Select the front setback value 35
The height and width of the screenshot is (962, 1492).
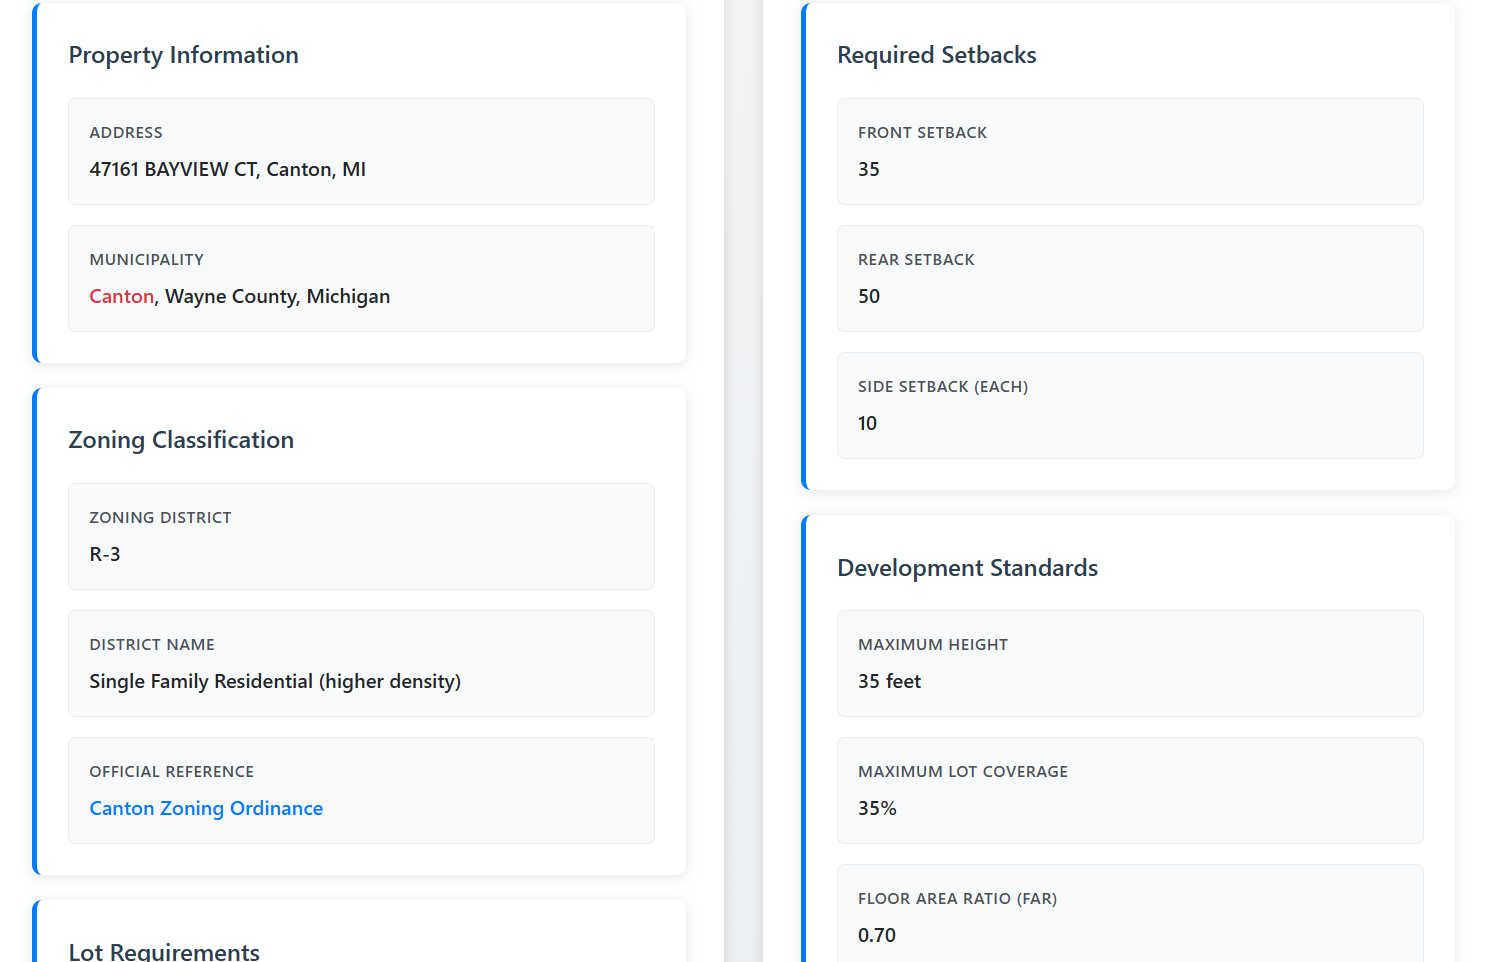tap(869, 169)
